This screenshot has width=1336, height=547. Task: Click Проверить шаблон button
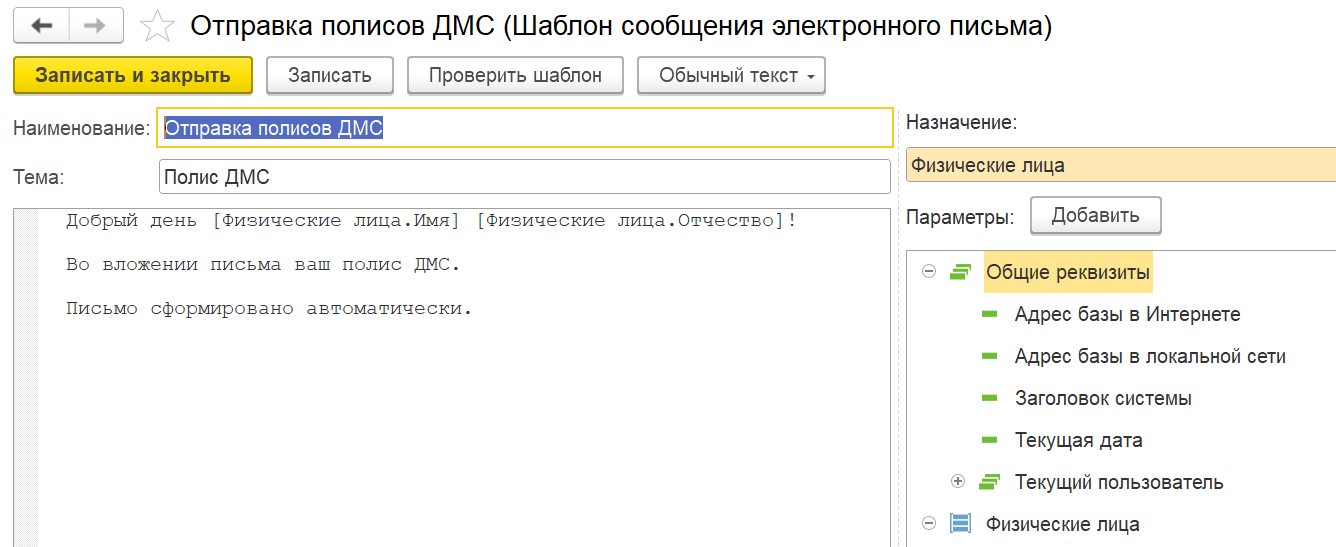[515, 76]
